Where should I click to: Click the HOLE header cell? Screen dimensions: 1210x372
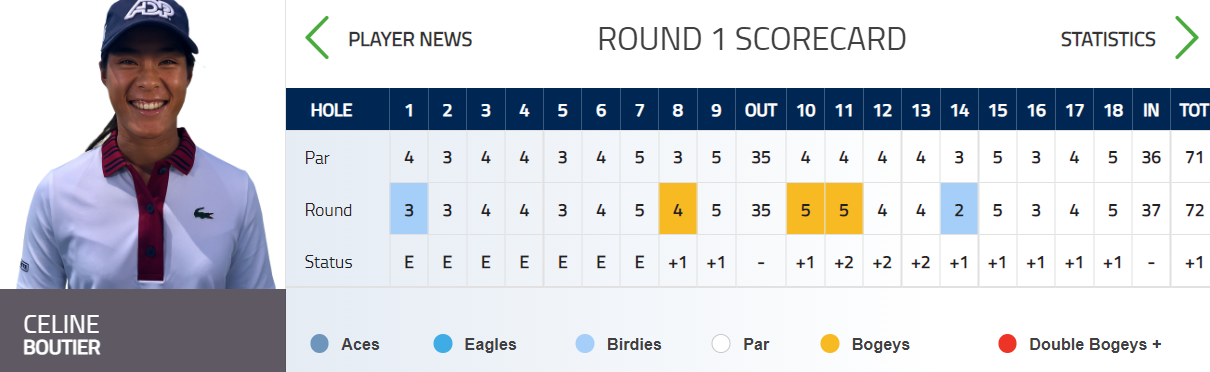[x=338, y=110]
